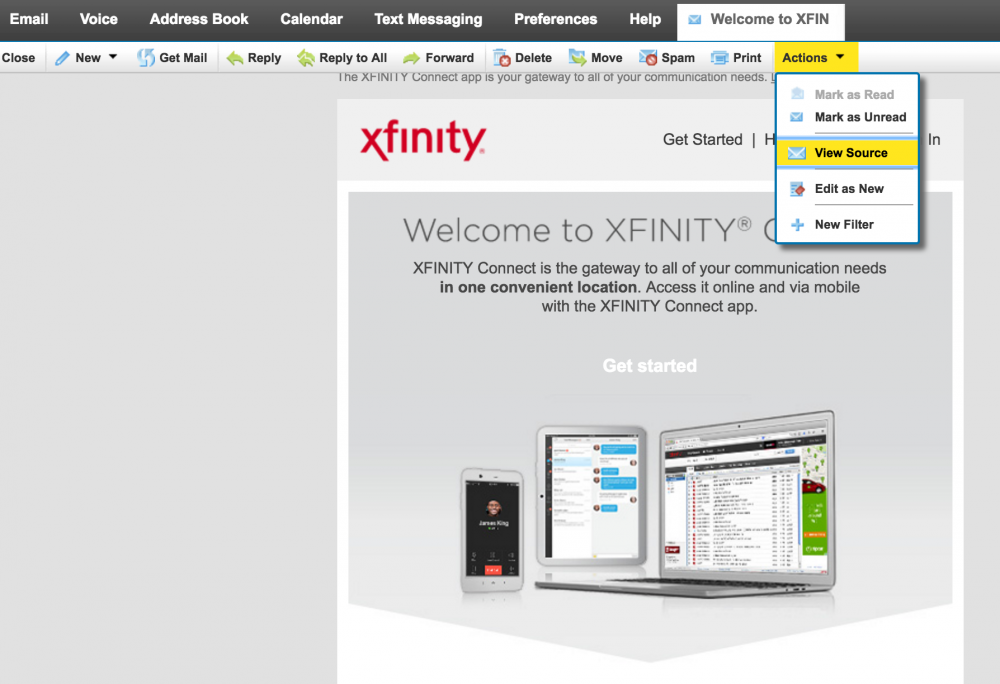This screenshot has width=1000, height=684.
Task: Click the white Get started button
Action: pyautogui.click(x=650, y=366)
